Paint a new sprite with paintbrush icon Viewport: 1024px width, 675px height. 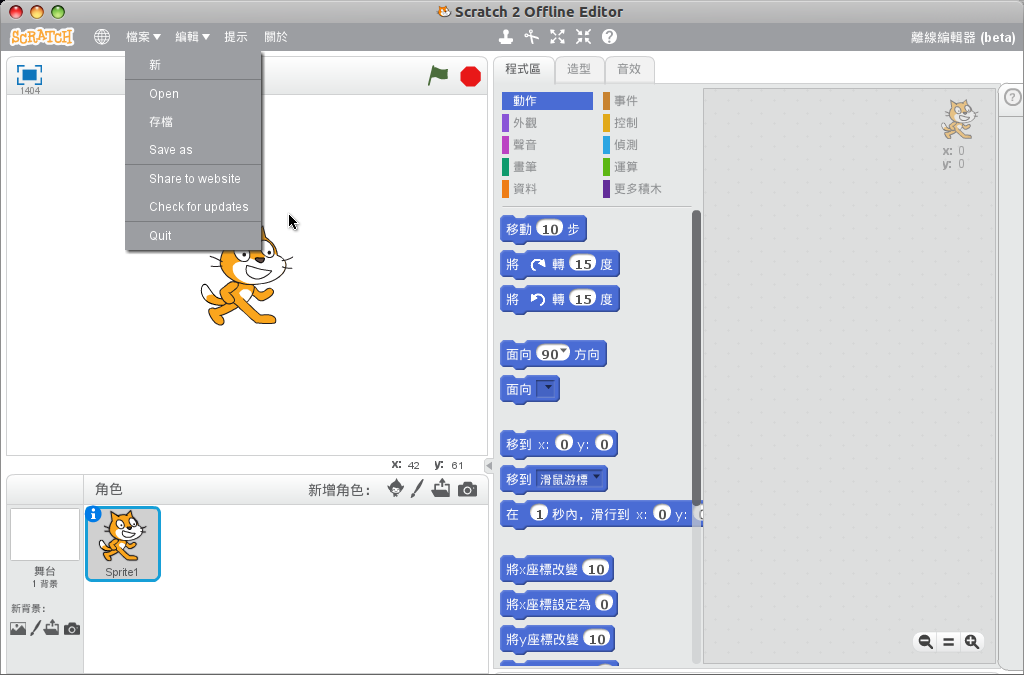(x=417, y=488)
